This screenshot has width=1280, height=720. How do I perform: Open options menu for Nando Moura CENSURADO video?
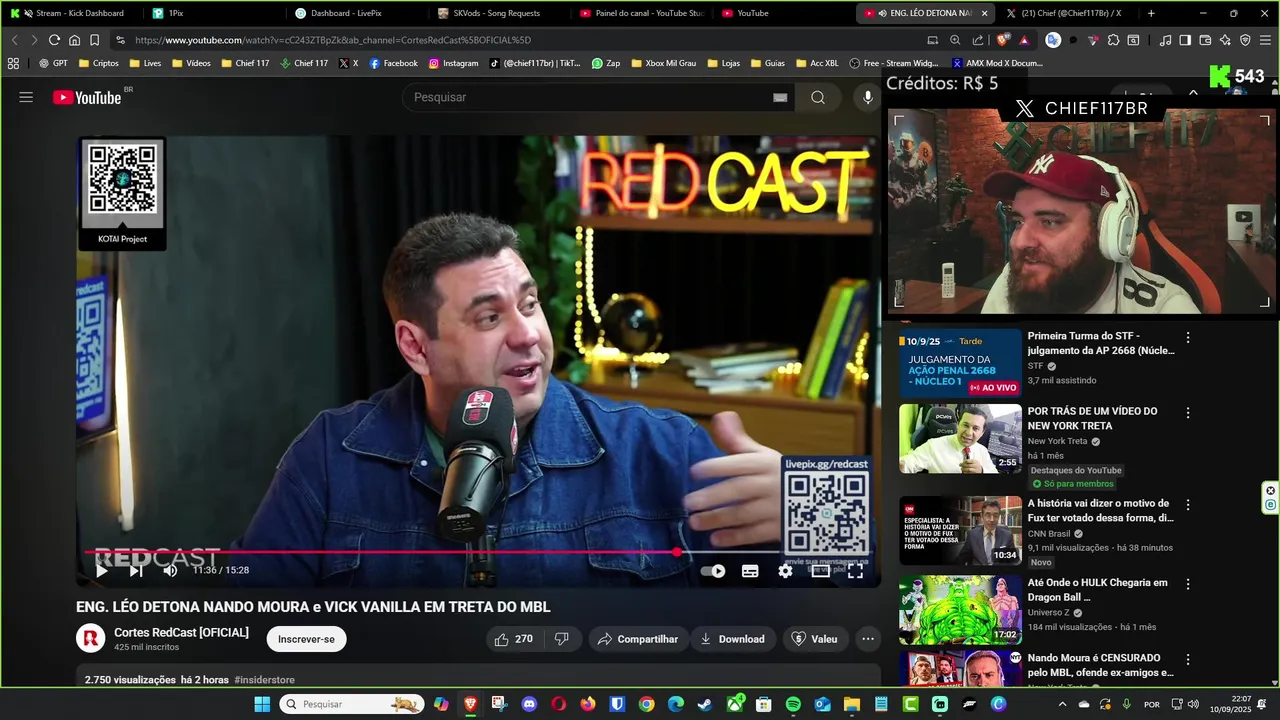(x=1188, y=660)
